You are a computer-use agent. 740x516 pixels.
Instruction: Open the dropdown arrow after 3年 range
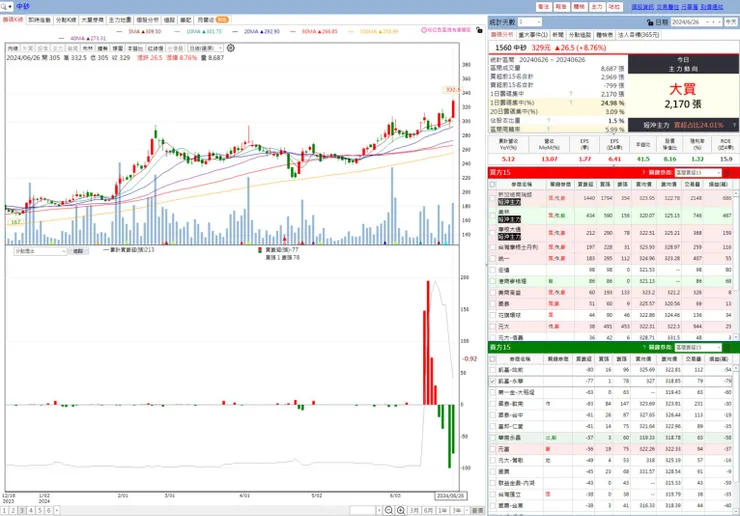(x=467, y=510)
